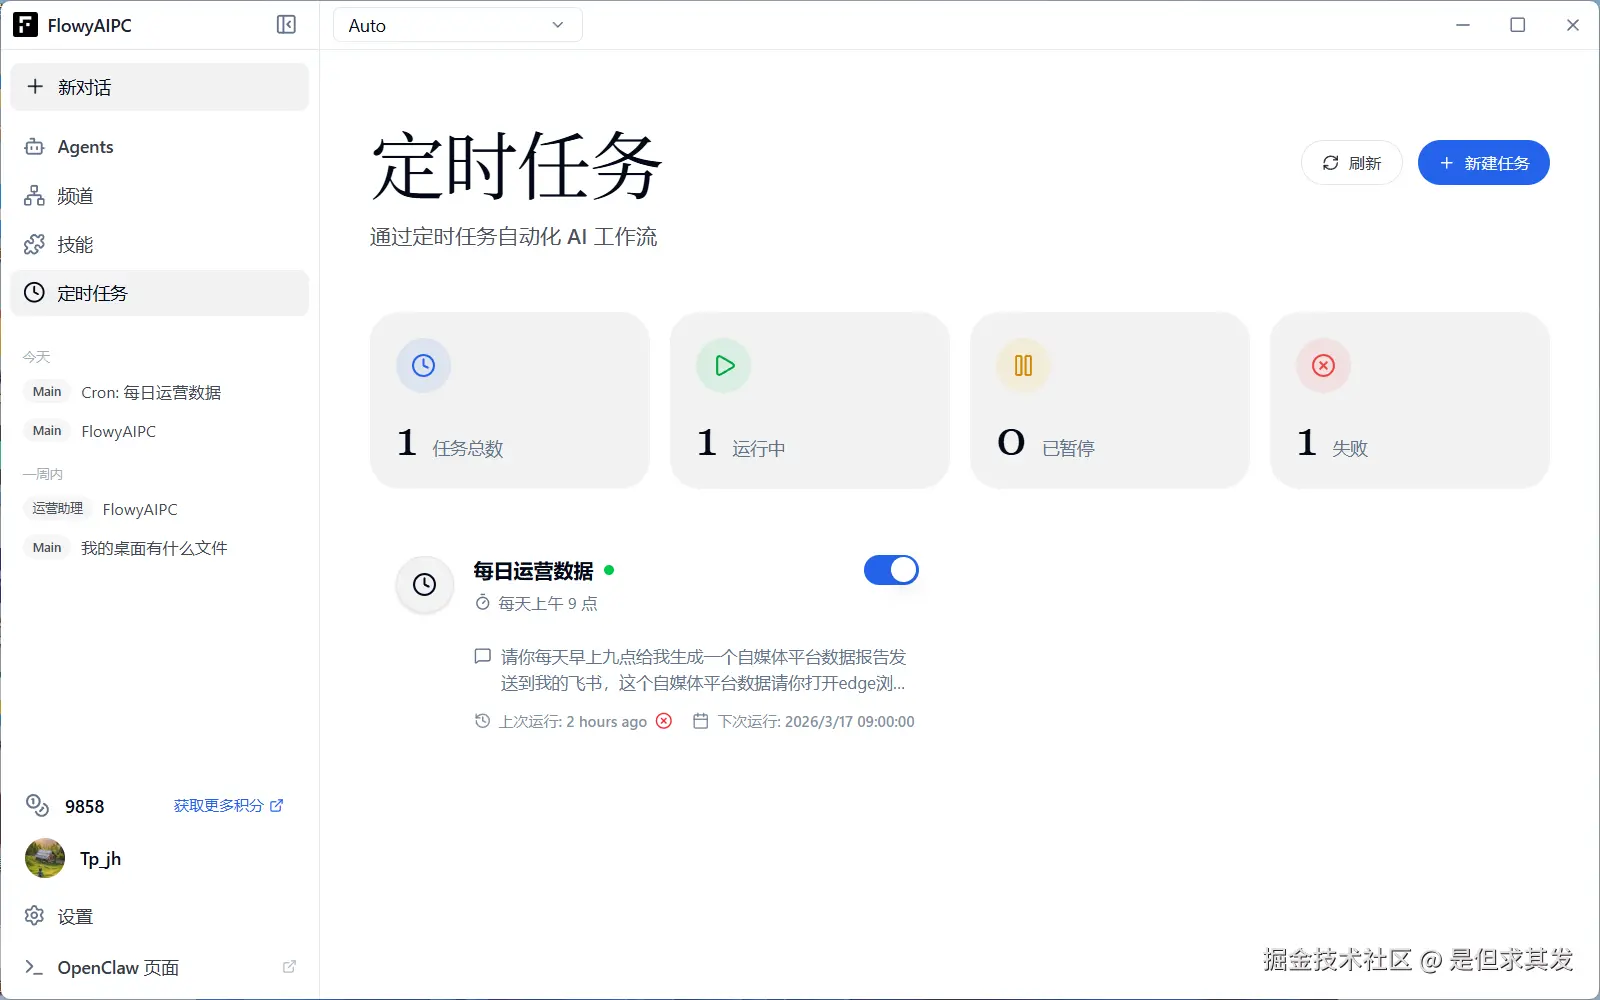Click the running tasks 运行中 card

(x=809, y=400)
